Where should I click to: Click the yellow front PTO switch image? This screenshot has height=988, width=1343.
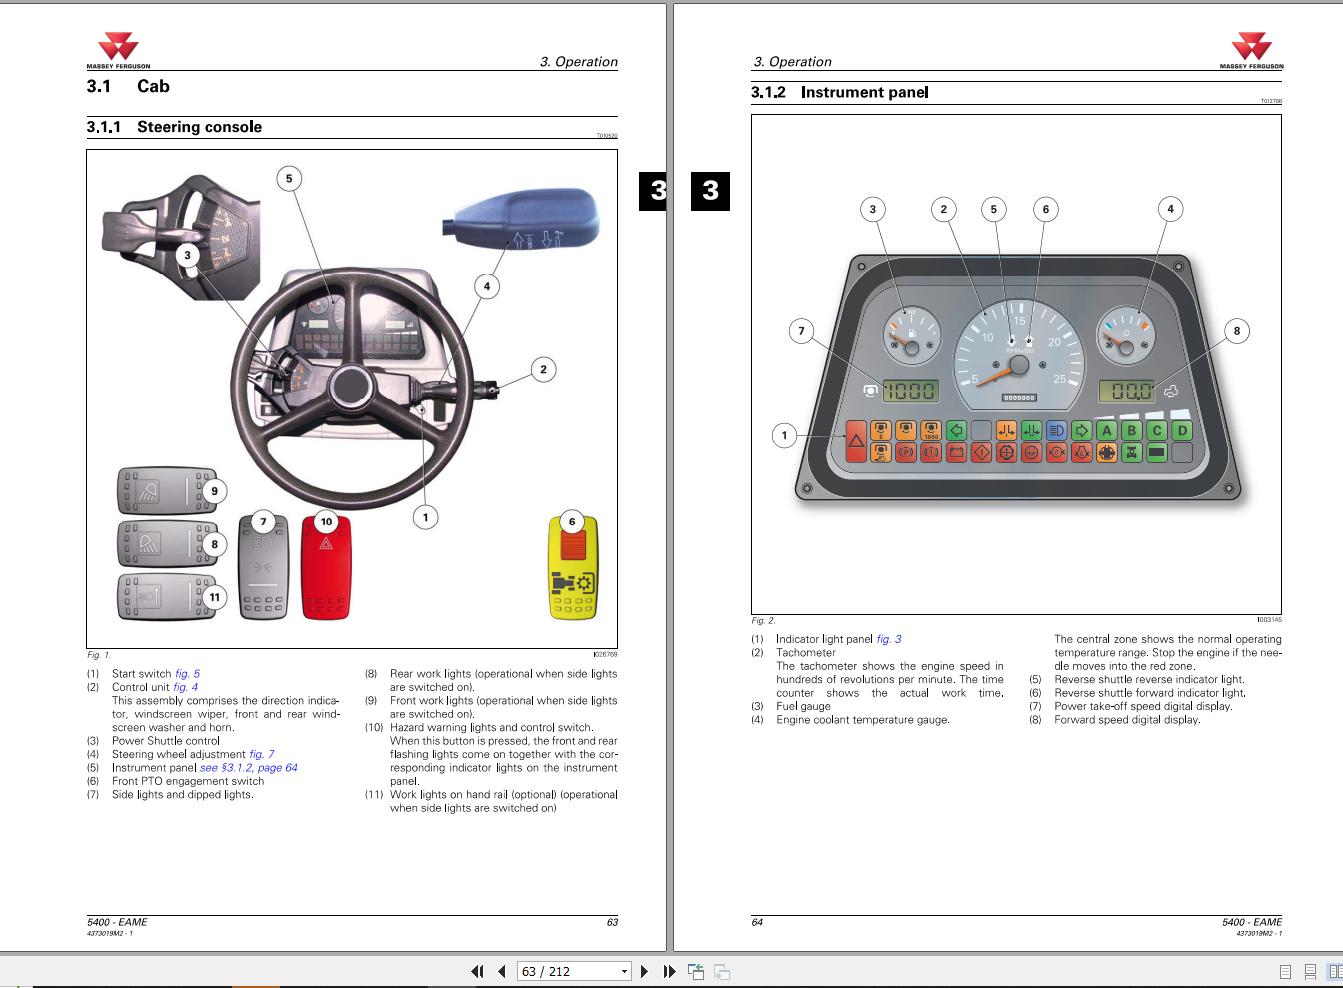573,567
